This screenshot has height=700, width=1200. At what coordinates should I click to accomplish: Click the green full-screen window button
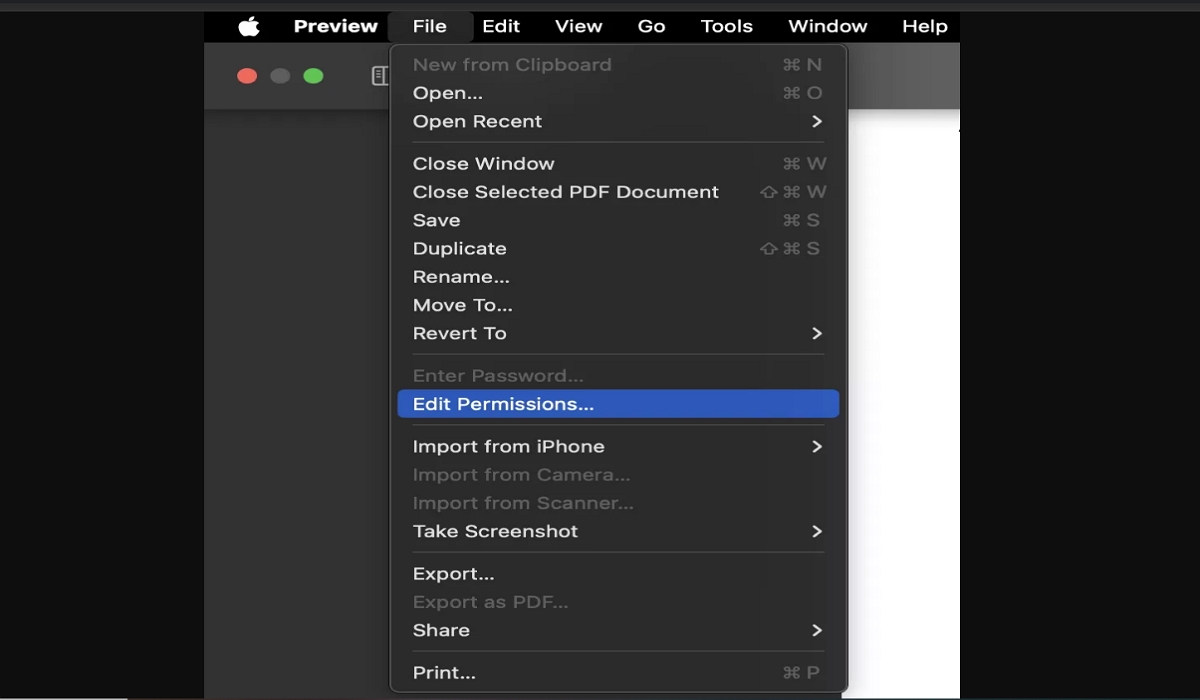[313, 76]
